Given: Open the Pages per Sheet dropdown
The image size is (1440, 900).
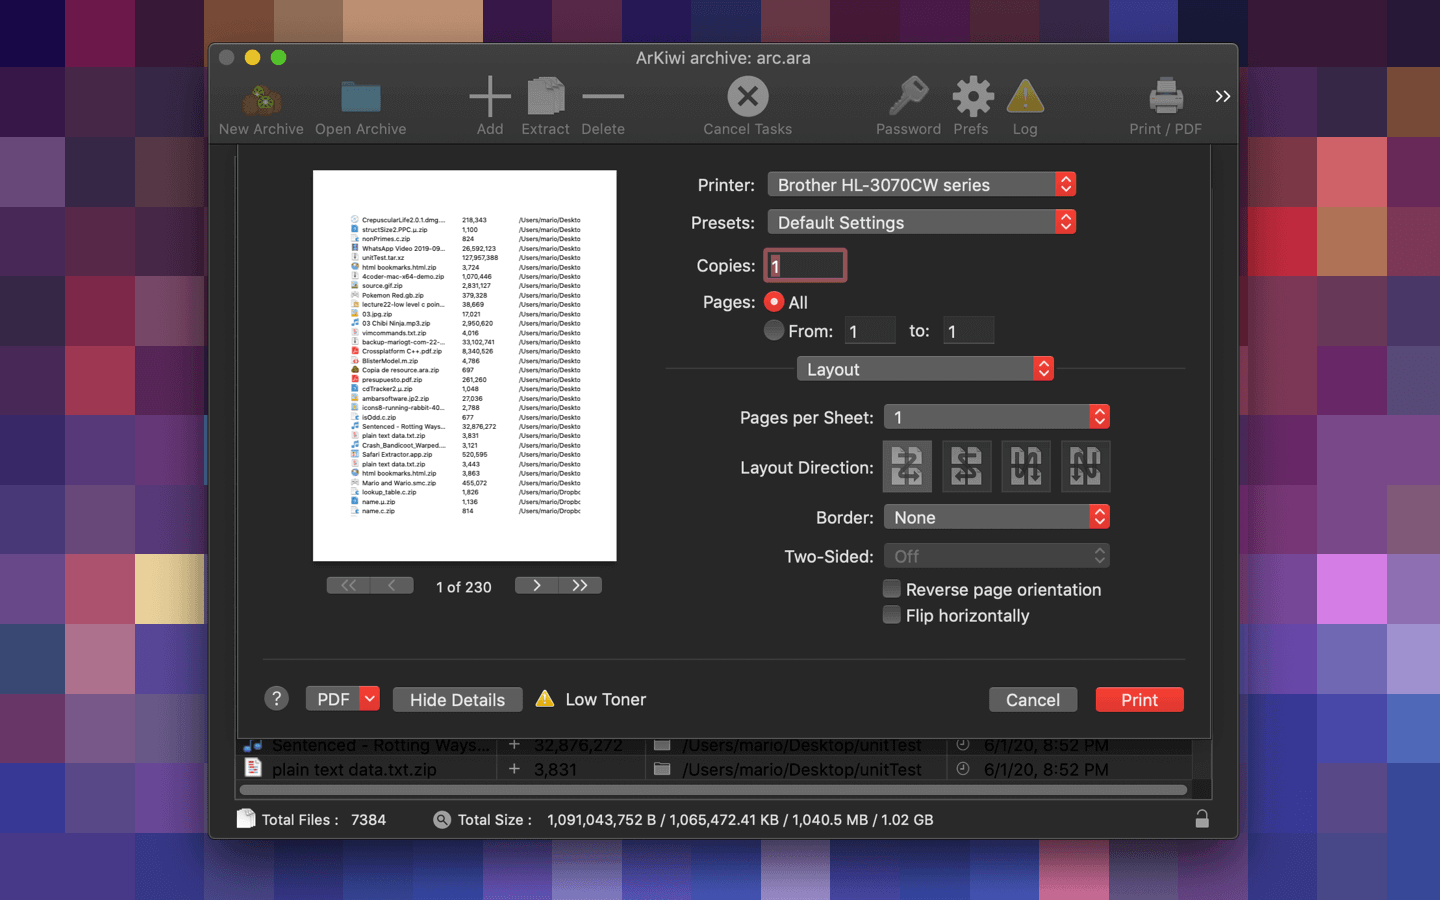Looking at the screenshot, I should (997, 417).
